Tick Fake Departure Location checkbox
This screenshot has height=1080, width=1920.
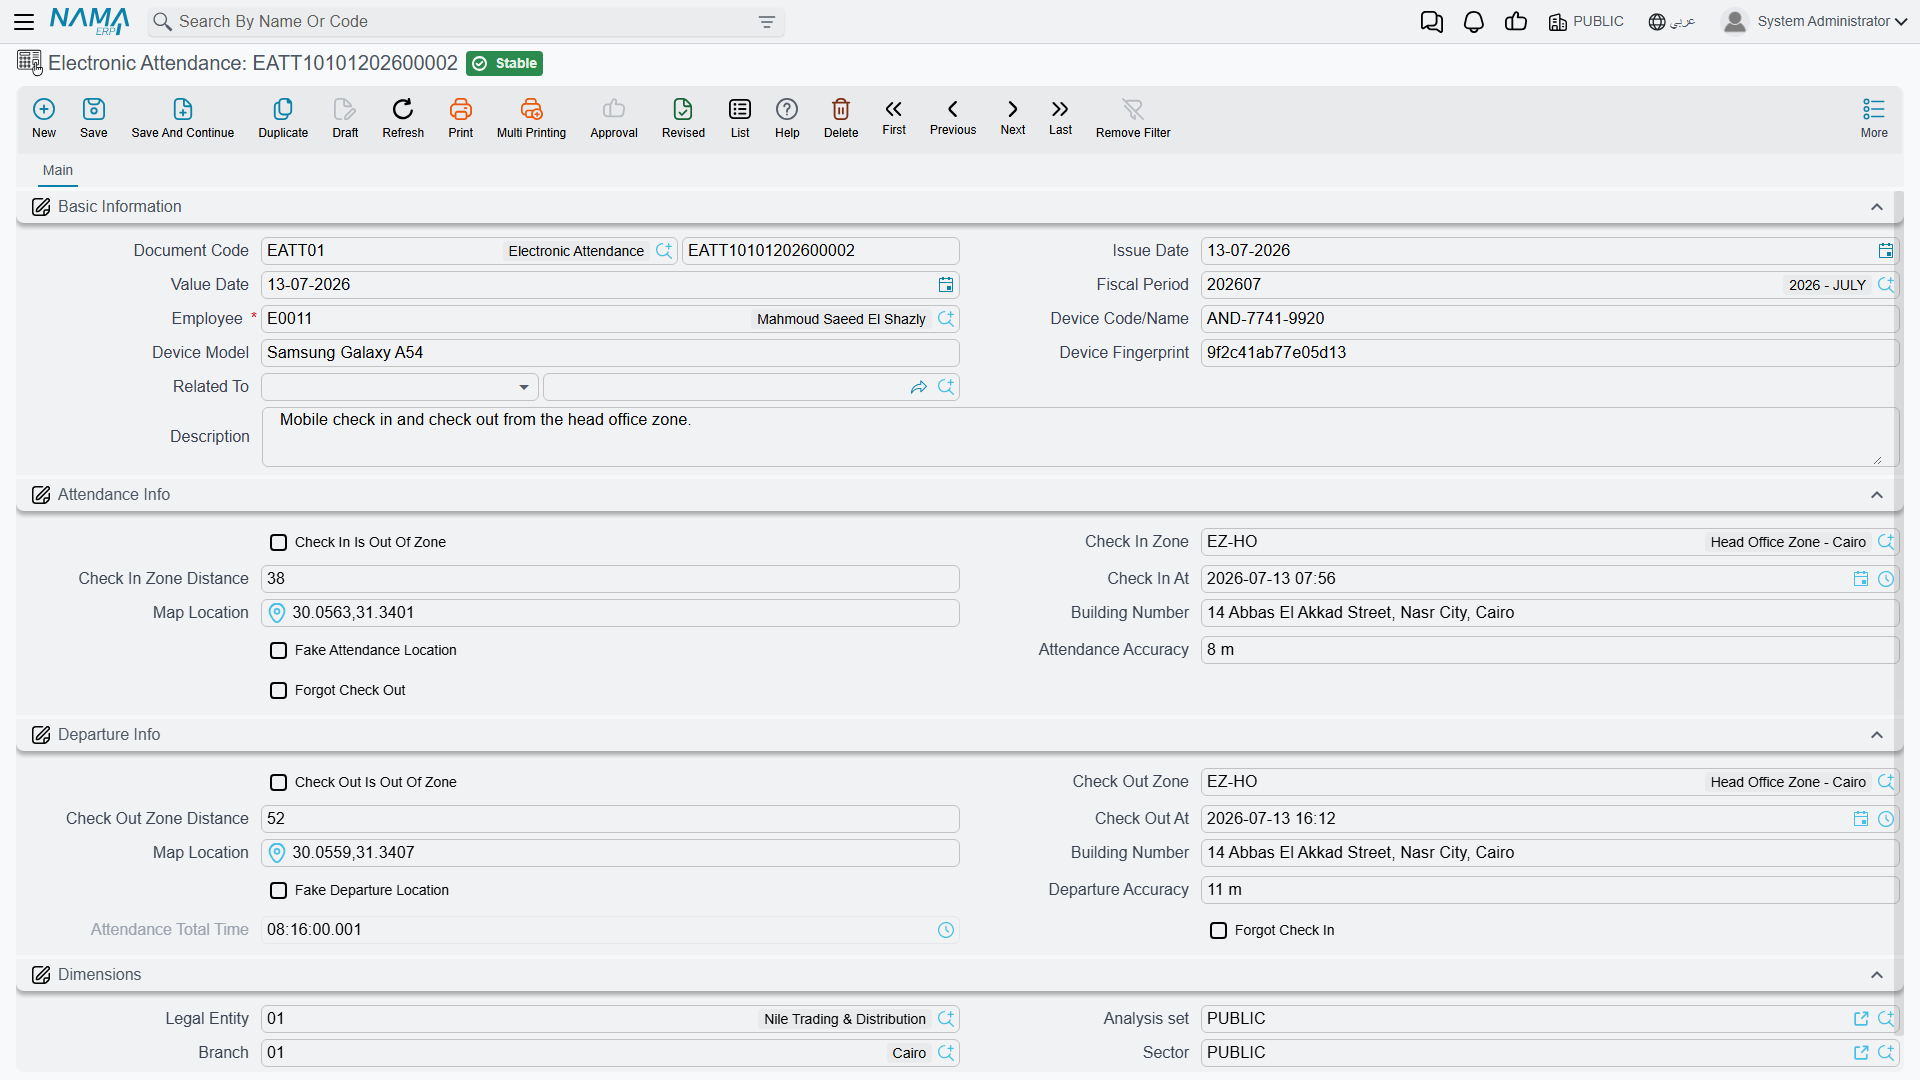tap(279, 891)
